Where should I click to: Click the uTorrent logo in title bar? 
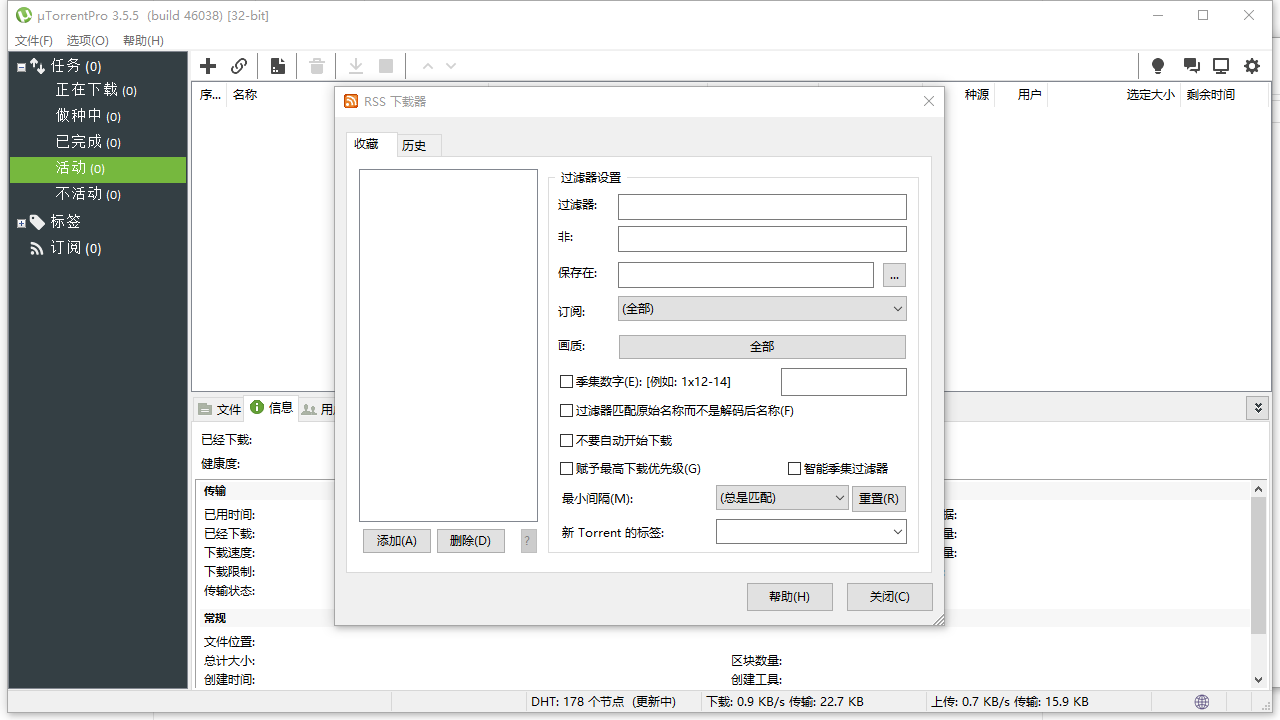click(x=23, y=15)
